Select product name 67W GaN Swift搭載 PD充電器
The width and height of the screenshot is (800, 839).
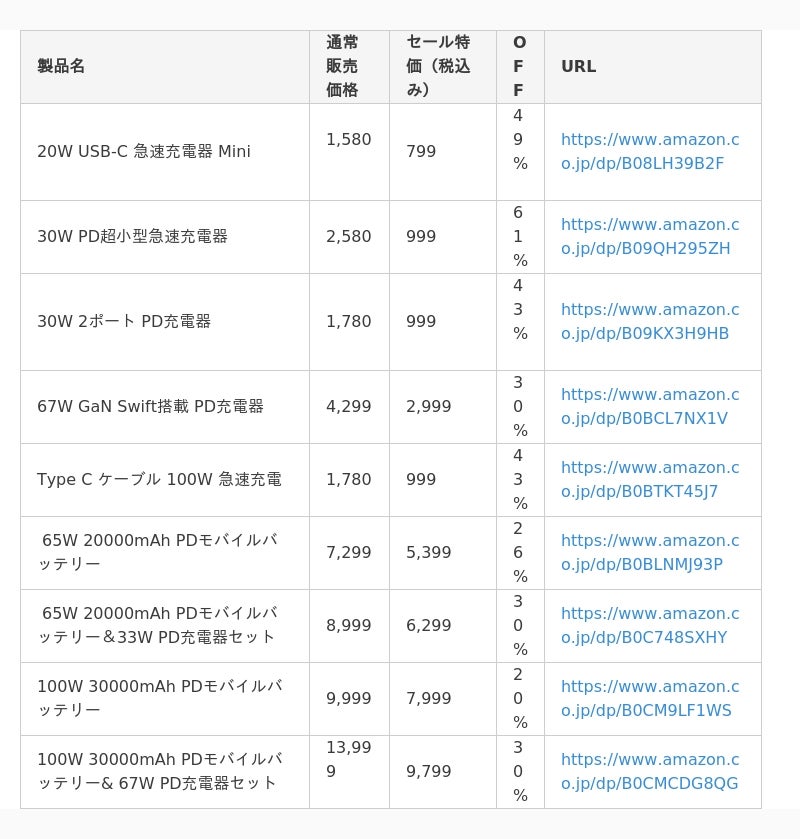point(150,407)
